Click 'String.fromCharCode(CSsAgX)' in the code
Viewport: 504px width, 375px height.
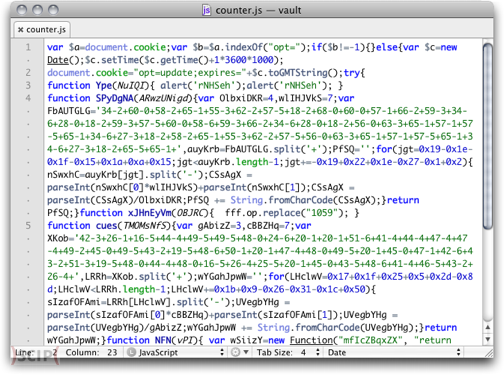coord(306,200)
